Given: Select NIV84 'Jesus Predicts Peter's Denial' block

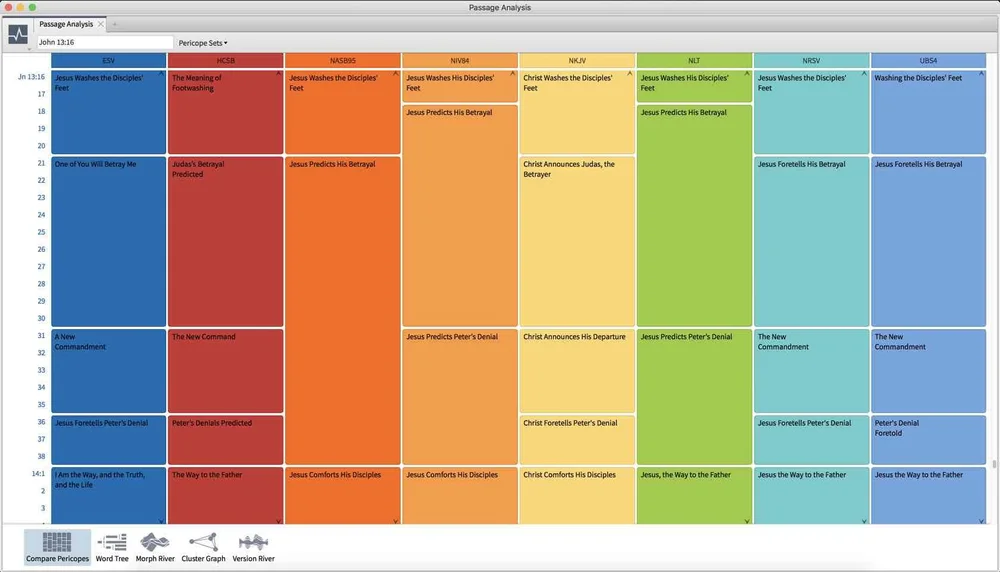Looking at the screenshot, I should click(460, 397).
